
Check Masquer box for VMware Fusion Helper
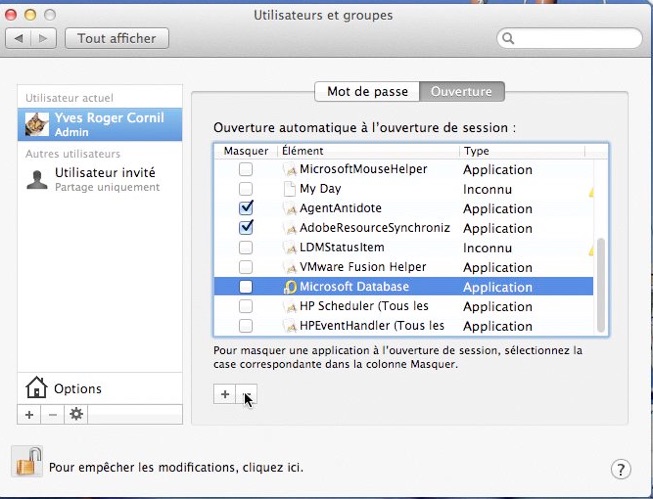246,267
